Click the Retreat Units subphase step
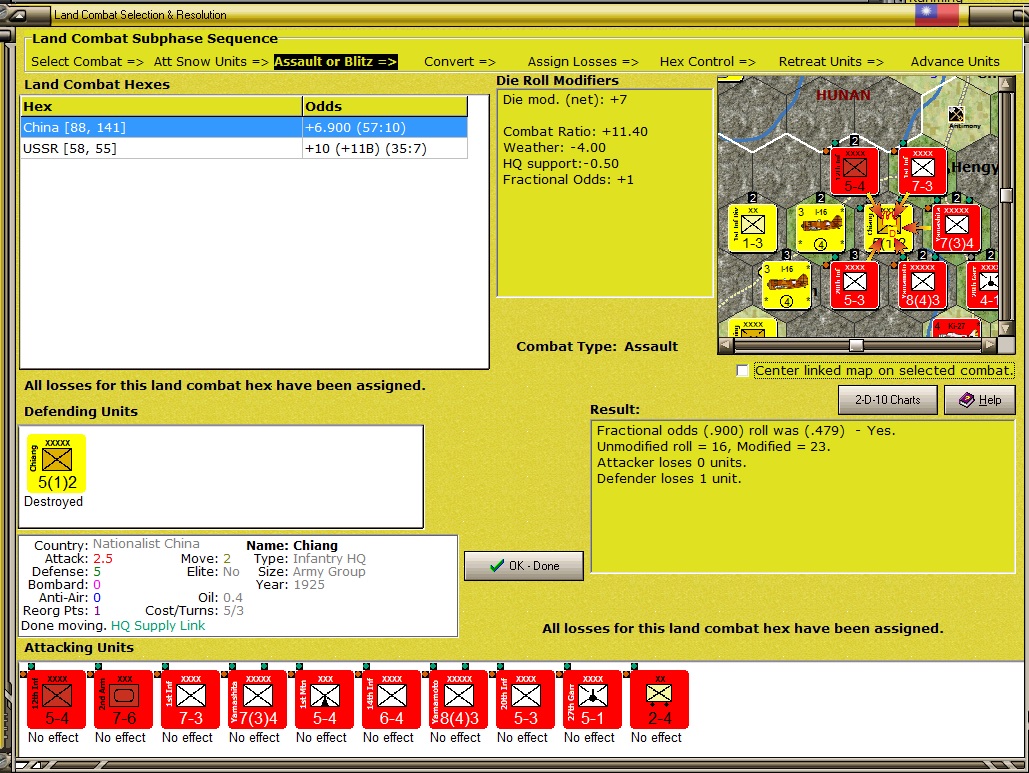 (x=831, y=62)
